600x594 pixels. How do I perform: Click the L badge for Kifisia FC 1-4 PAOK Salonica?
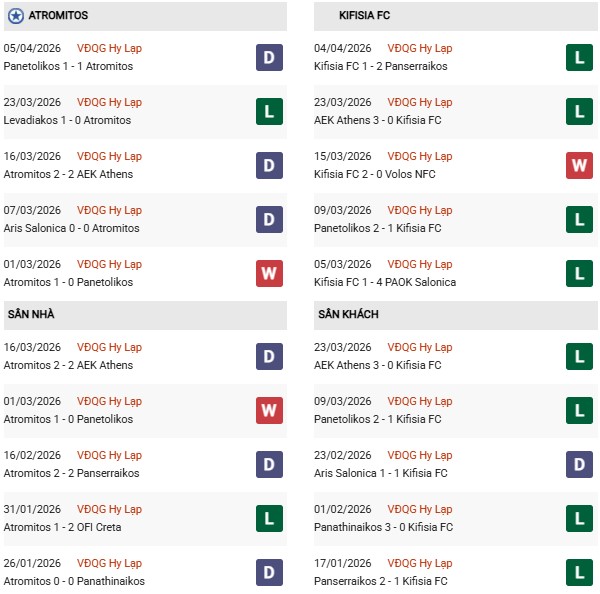(579, 273)
